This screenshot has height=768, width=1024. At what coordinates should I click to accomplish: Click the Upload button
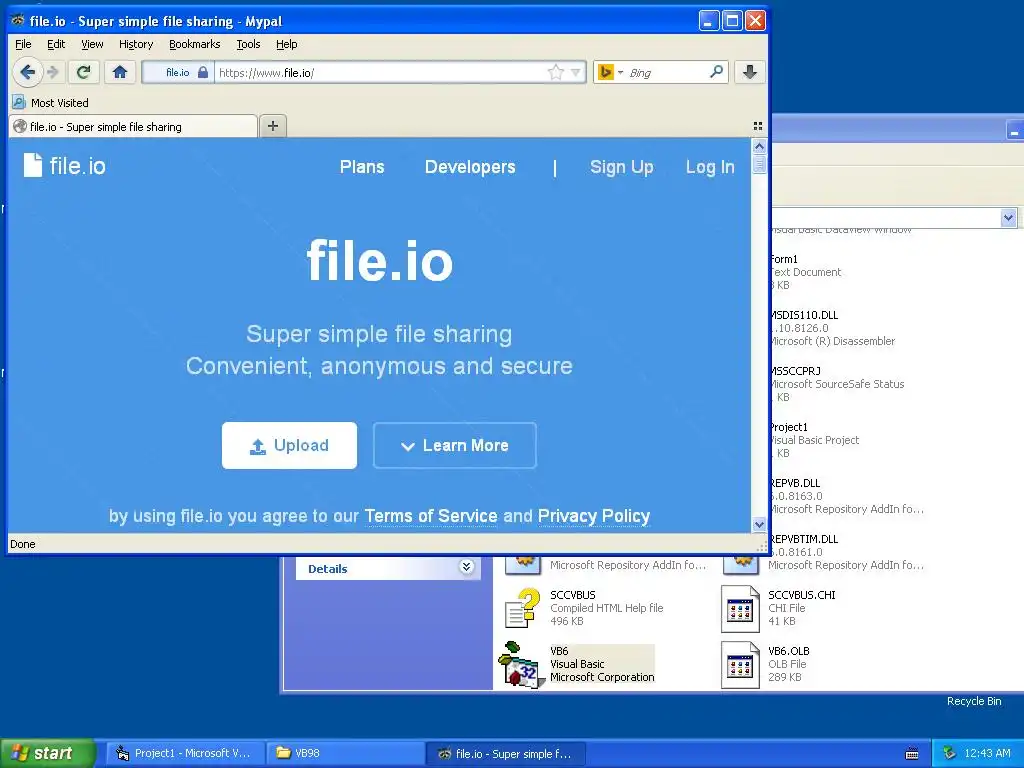click(289, 445)
